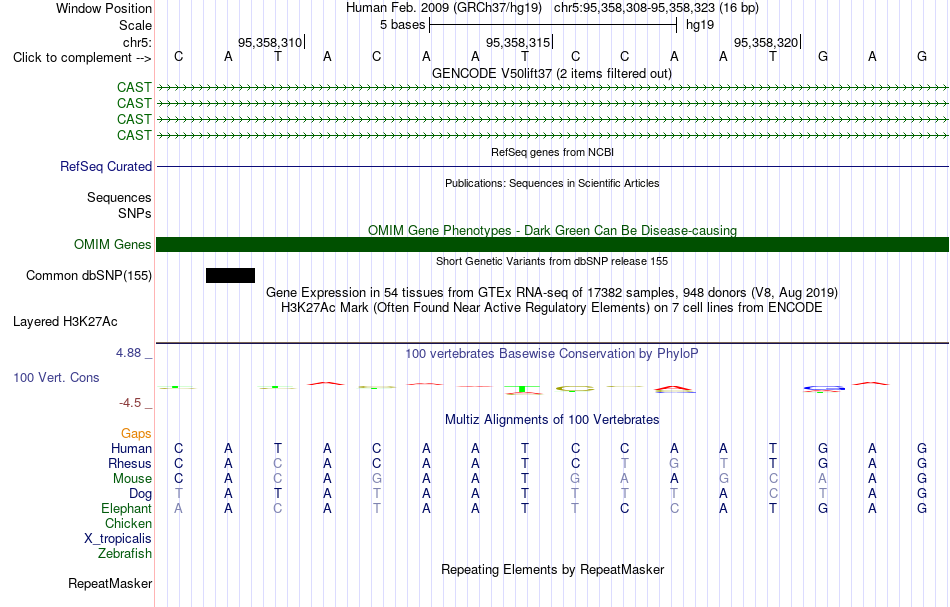Image resolution: width=950 pixels, height=607 pixels.
Task: Click the dark green OMIM Genes bar
Action: pos(553,244)
